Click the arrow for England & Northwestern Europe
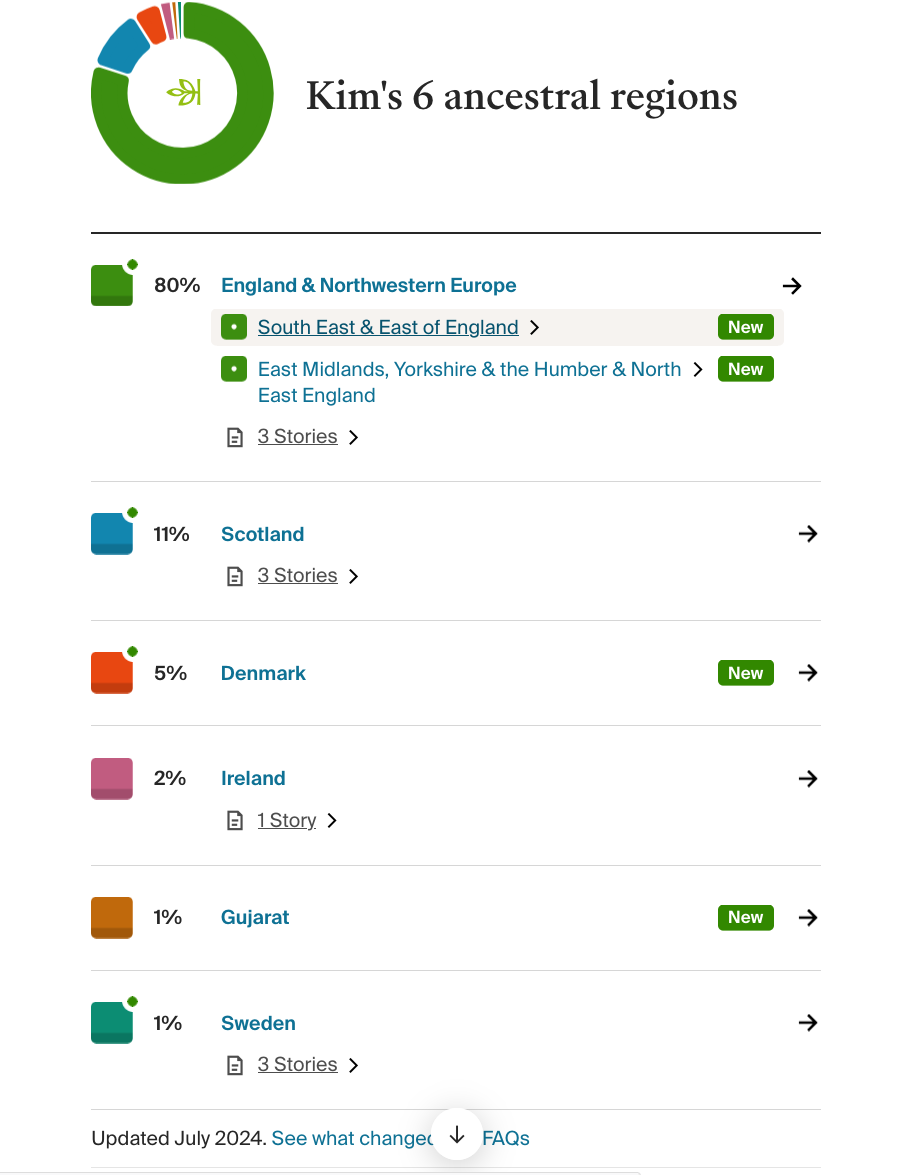 point(792,286)
